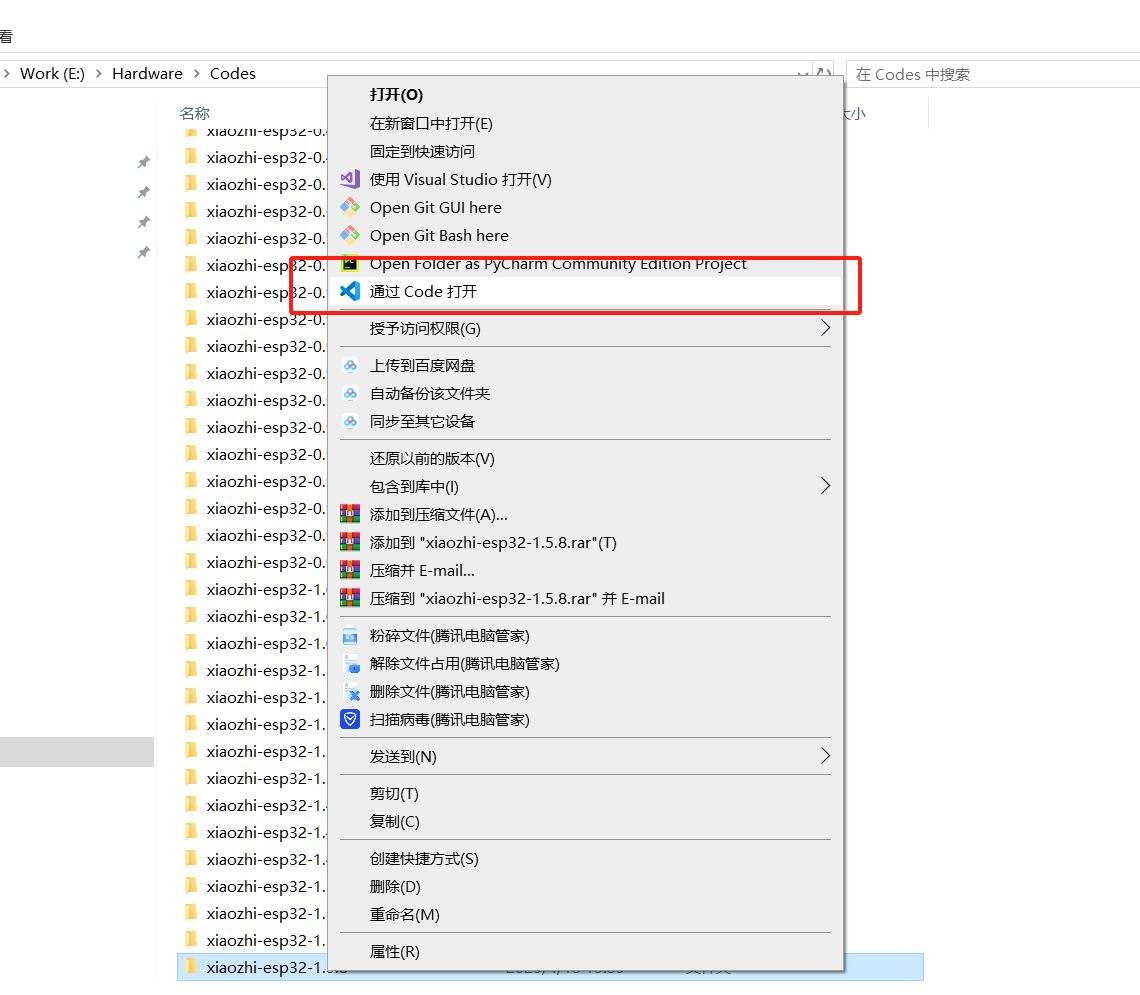Click the PyCharm icon in context menu
This screenshot has height=995, width=1140.
tap(350, 264)
